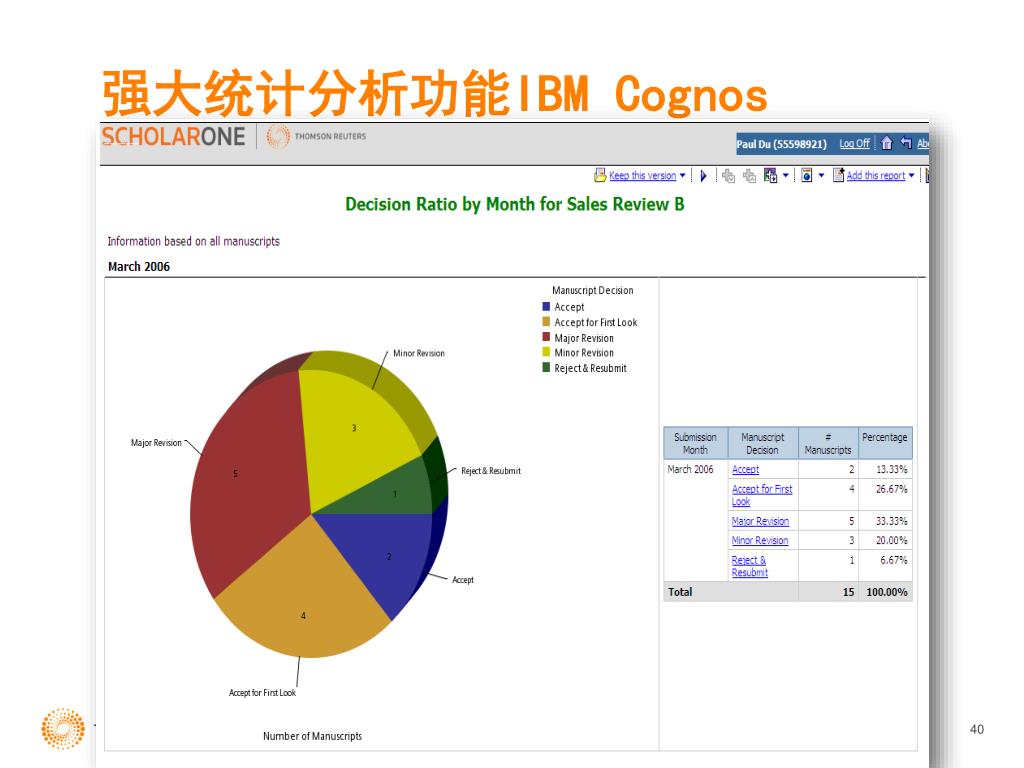Click the Add this report page icon
1024x768 pixels.
(x=839, y=175)
